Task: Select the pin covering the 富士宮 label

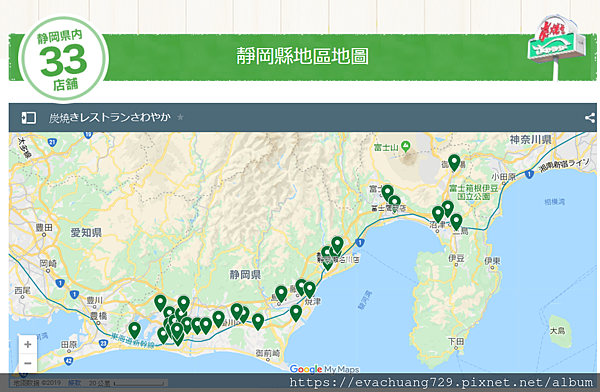Action: [387, 192]
